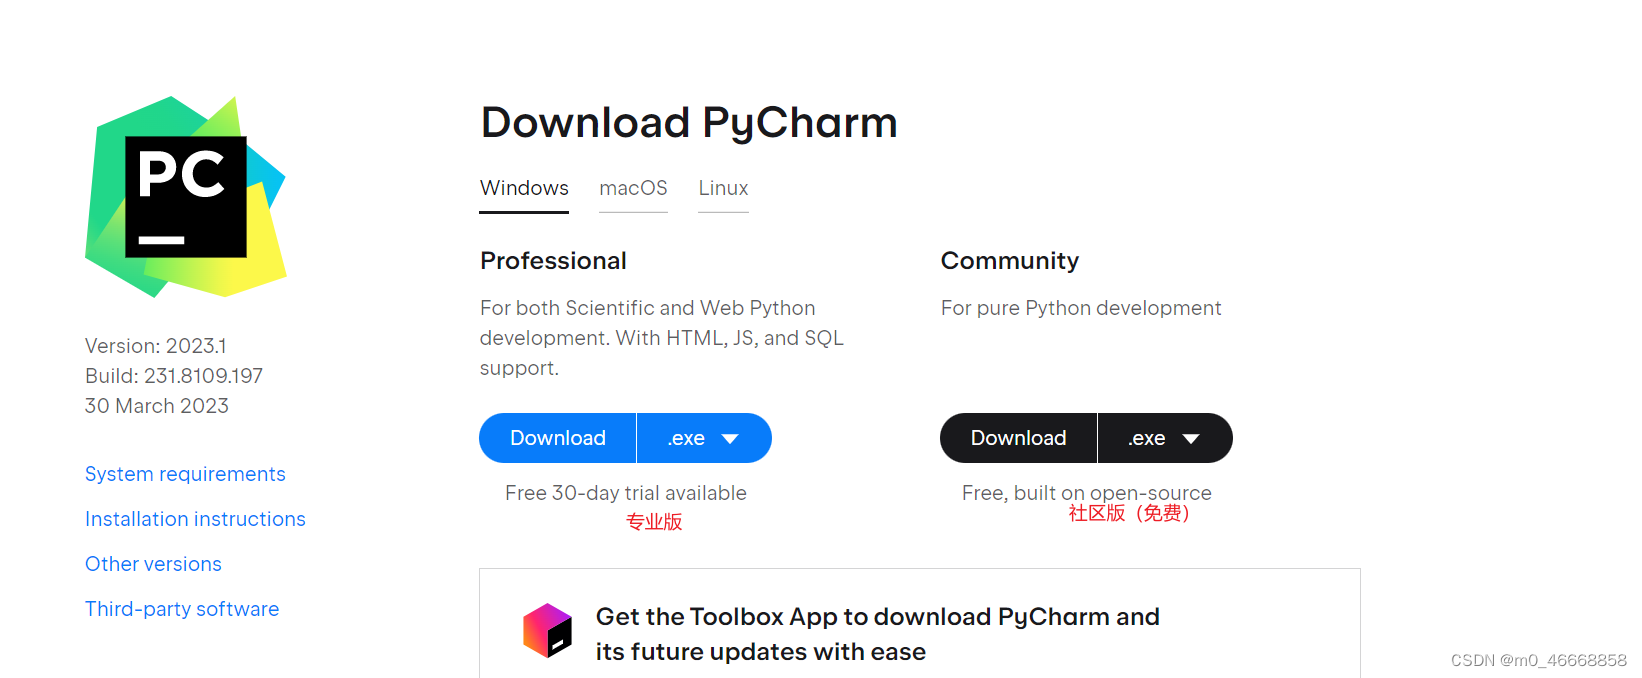This screenshot has width=1642, height=678.
Task: Open the System requirements link
Action: [185, 474]
